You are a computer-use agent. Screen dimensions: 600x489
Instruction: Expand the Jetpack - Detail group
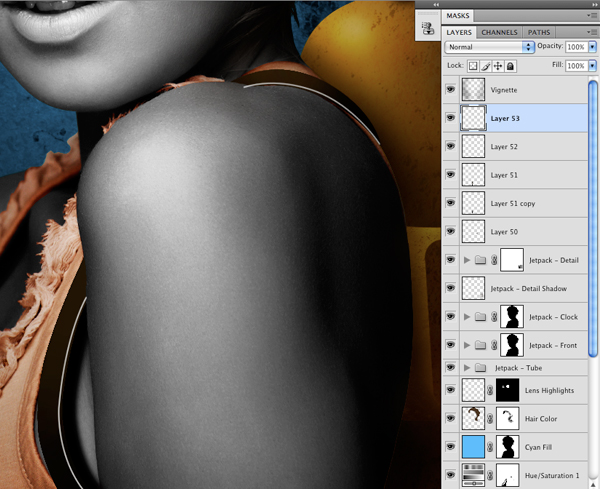pos(467,260)
